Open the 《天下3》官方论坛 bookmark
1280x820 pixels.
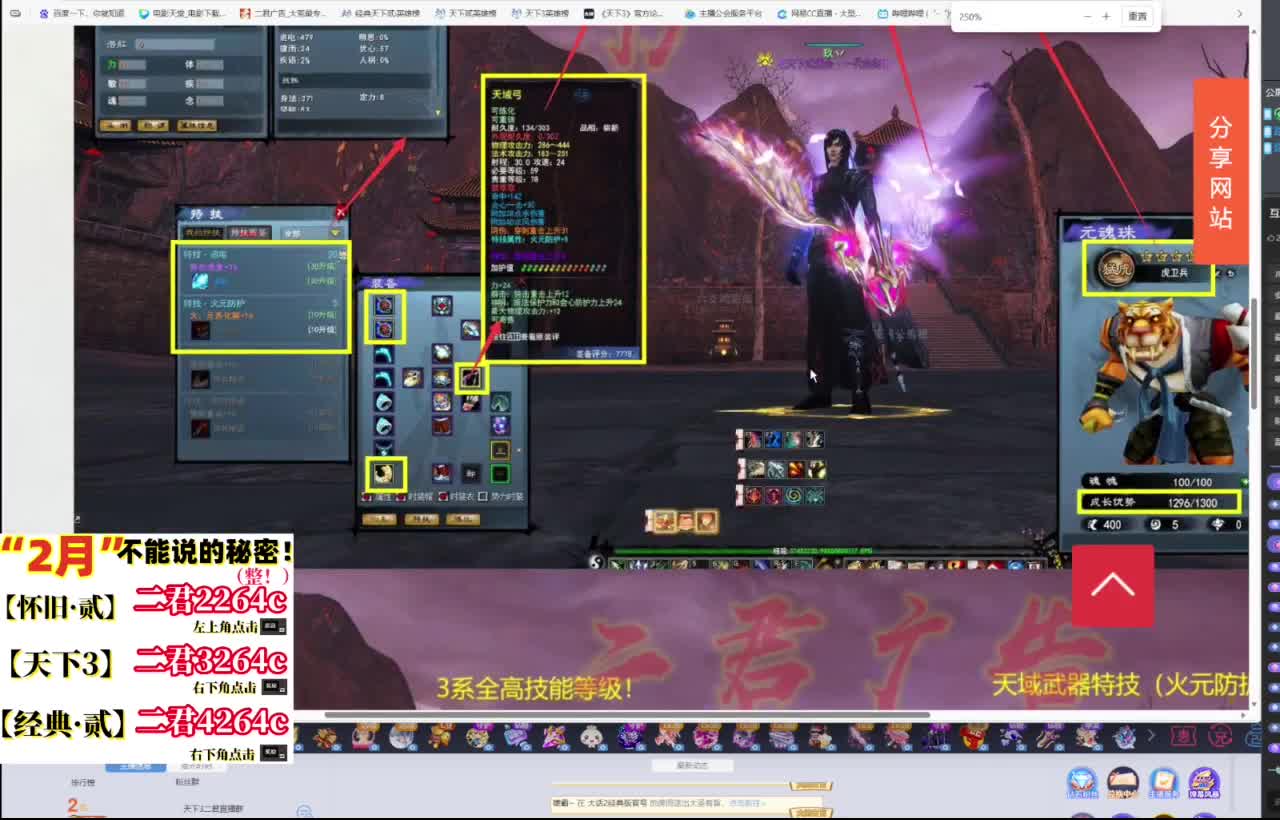tap(623, 14)
